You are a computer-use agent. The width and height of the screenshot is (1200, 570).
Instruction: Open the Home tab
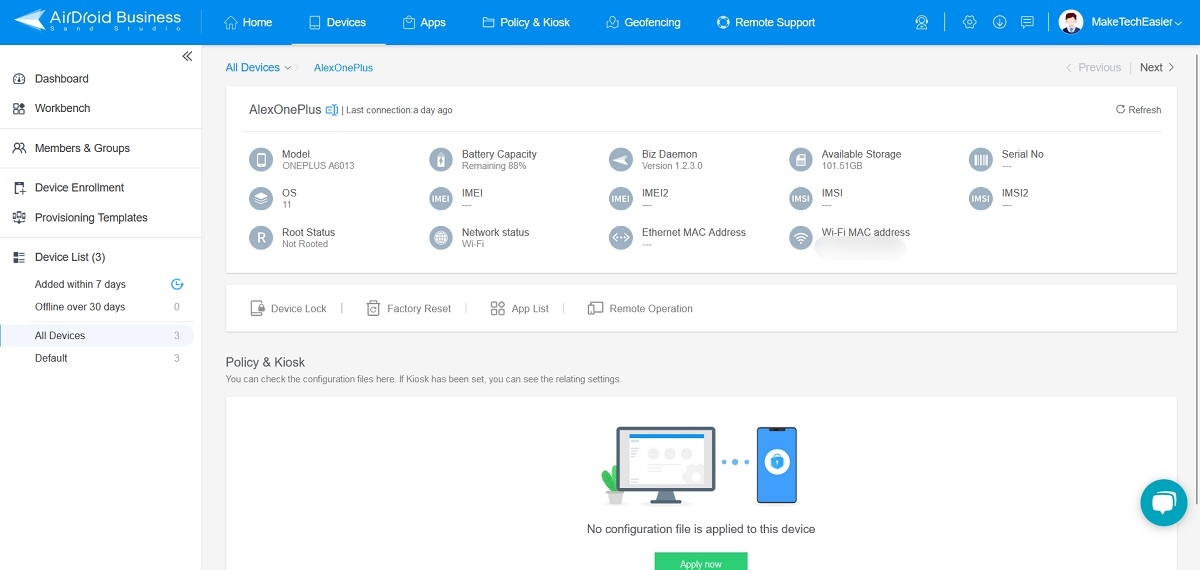[248, 22]
